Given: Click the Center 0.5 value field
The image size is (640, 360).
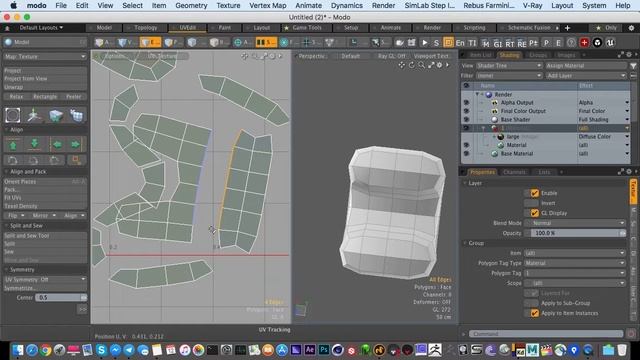Looking at the screenshot, I should (x=61, y=298).
